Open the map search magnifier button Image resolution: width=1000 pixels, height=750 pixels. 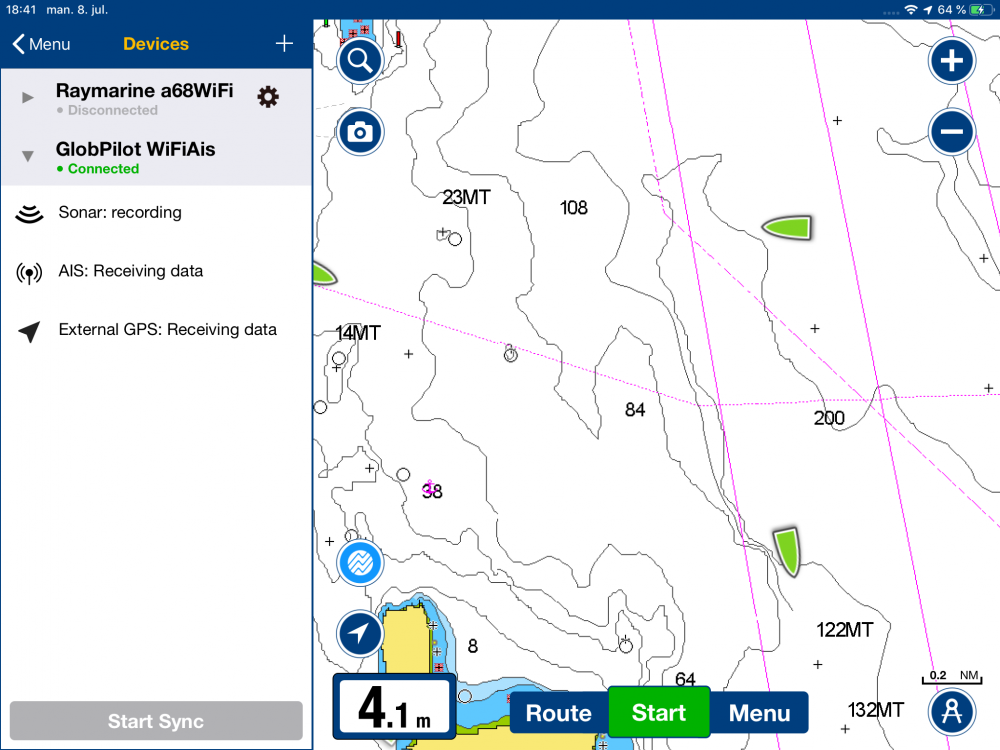360,61
